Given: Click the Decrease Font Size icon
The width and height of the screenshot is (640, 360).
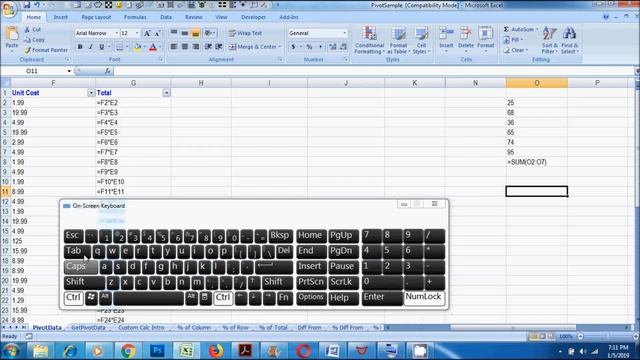Looking at the screenshot, I should tap(157, 33).
